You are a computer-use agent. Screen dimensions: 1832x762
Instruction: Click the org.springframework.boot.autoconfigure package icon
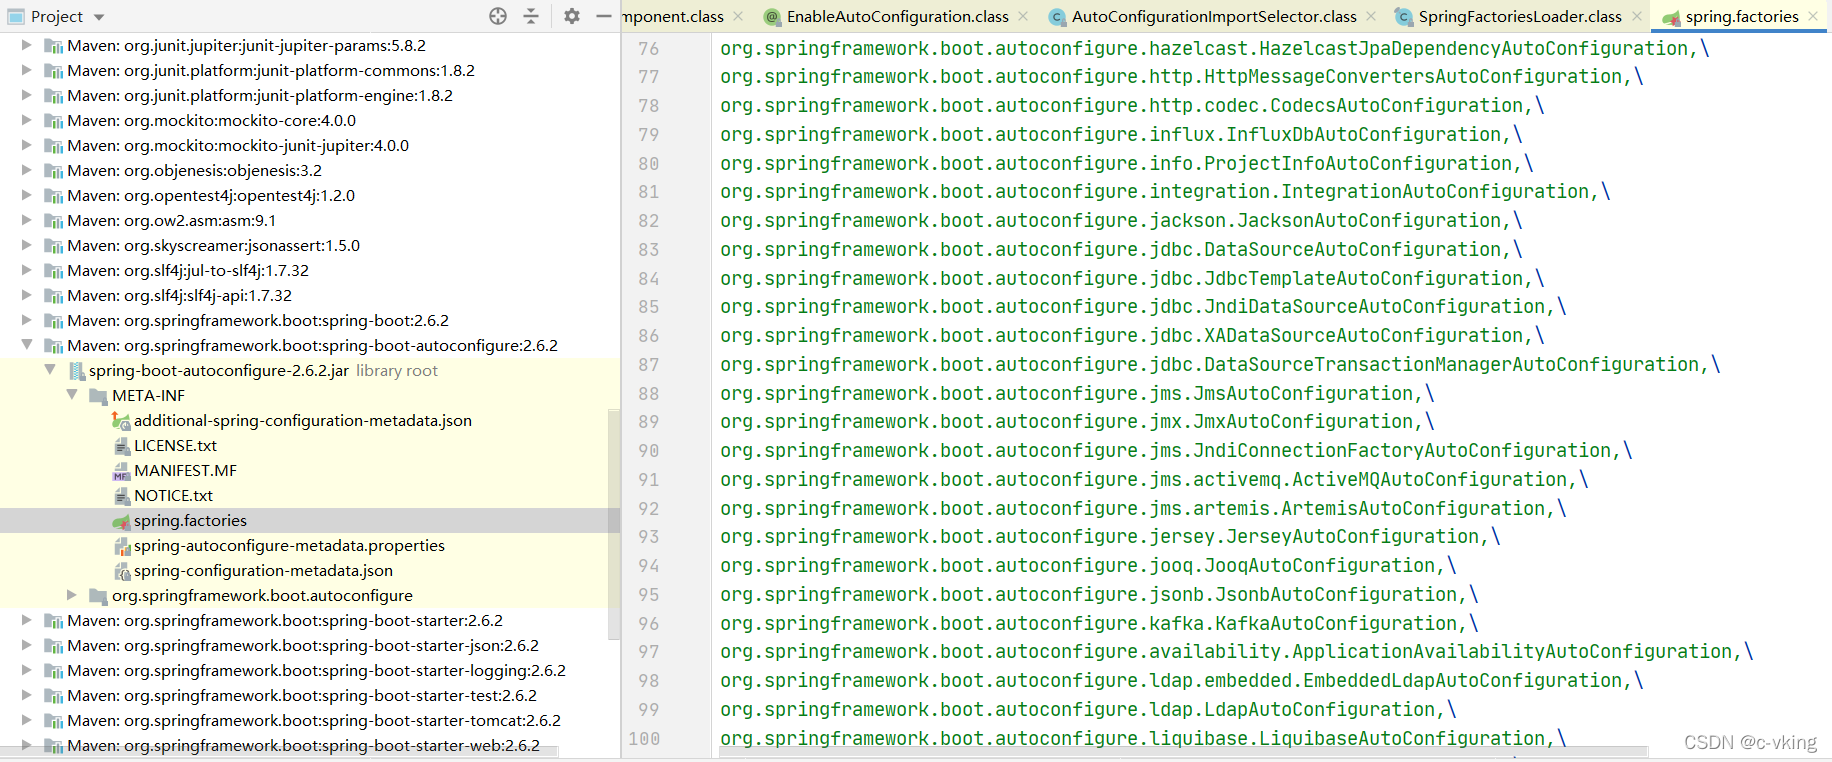point(98,596)
